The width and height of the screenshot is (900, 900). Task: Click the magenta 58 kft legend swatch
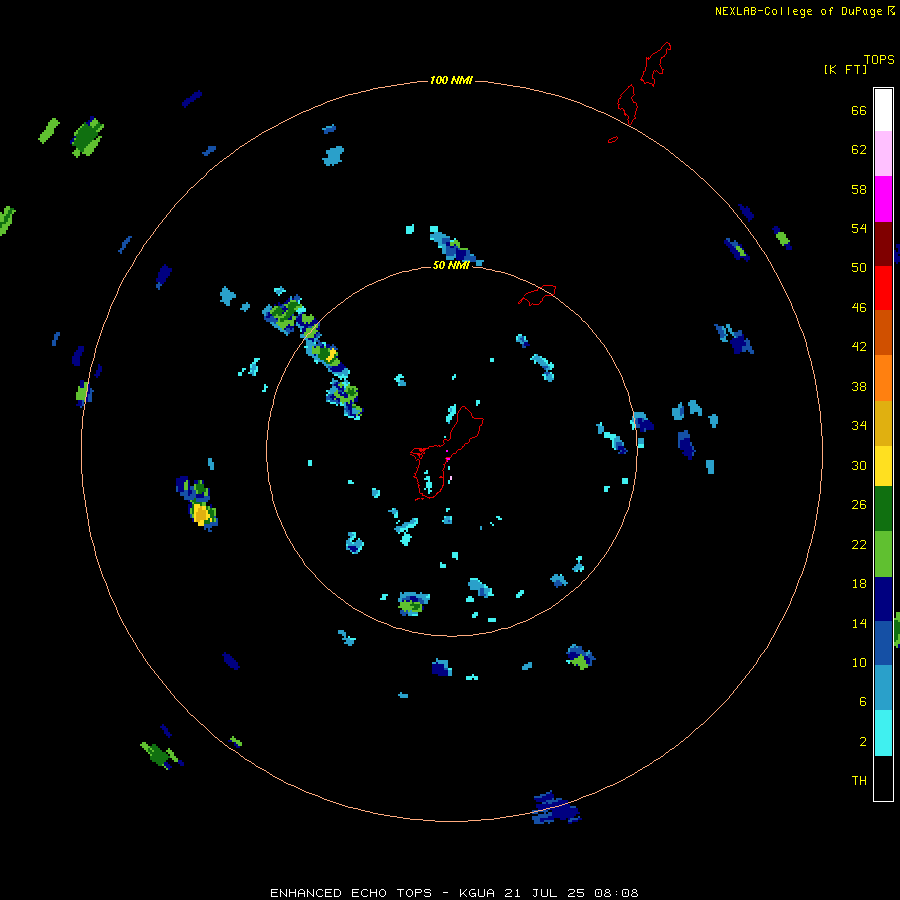(883, 199)
